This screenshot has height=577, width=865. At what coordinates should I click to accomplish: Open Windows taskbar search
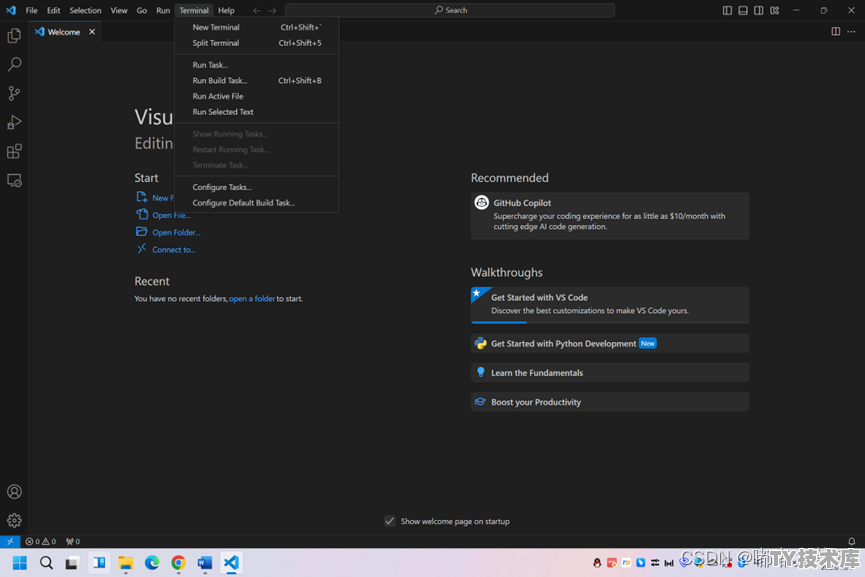click(46, 563)
